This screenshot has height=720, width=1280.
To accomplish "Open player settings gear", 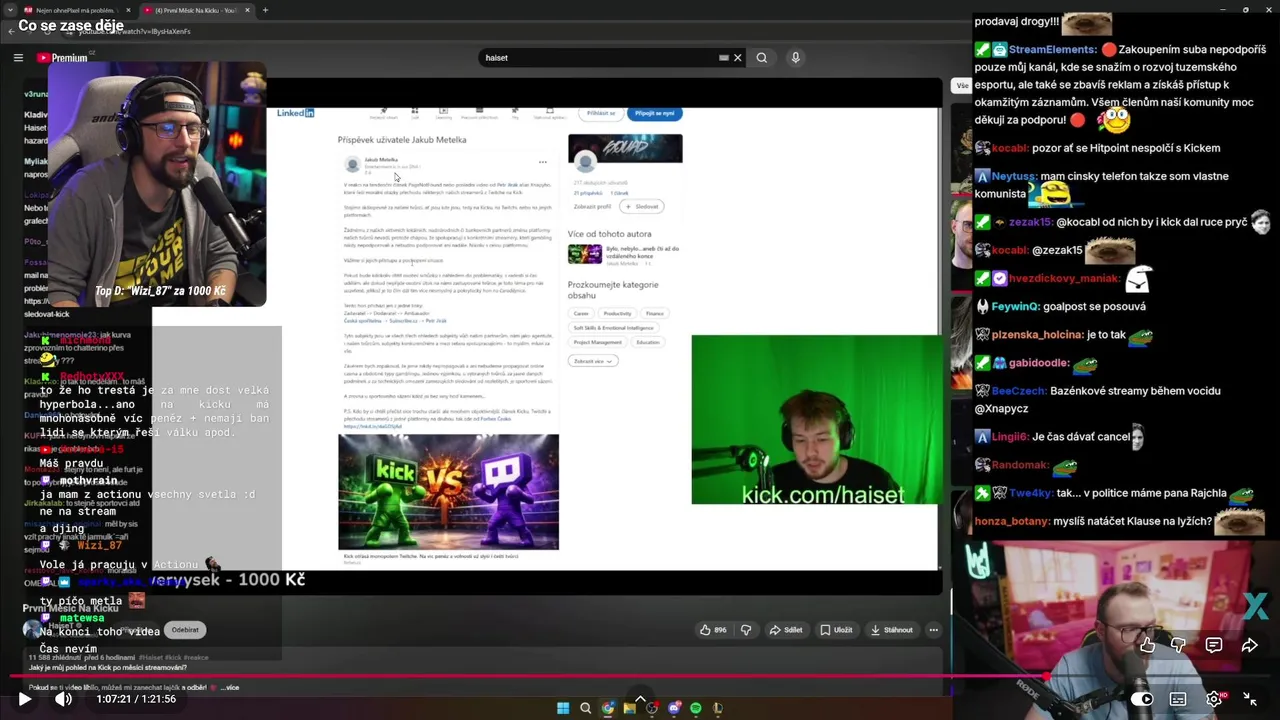I will pos(1214,699).
